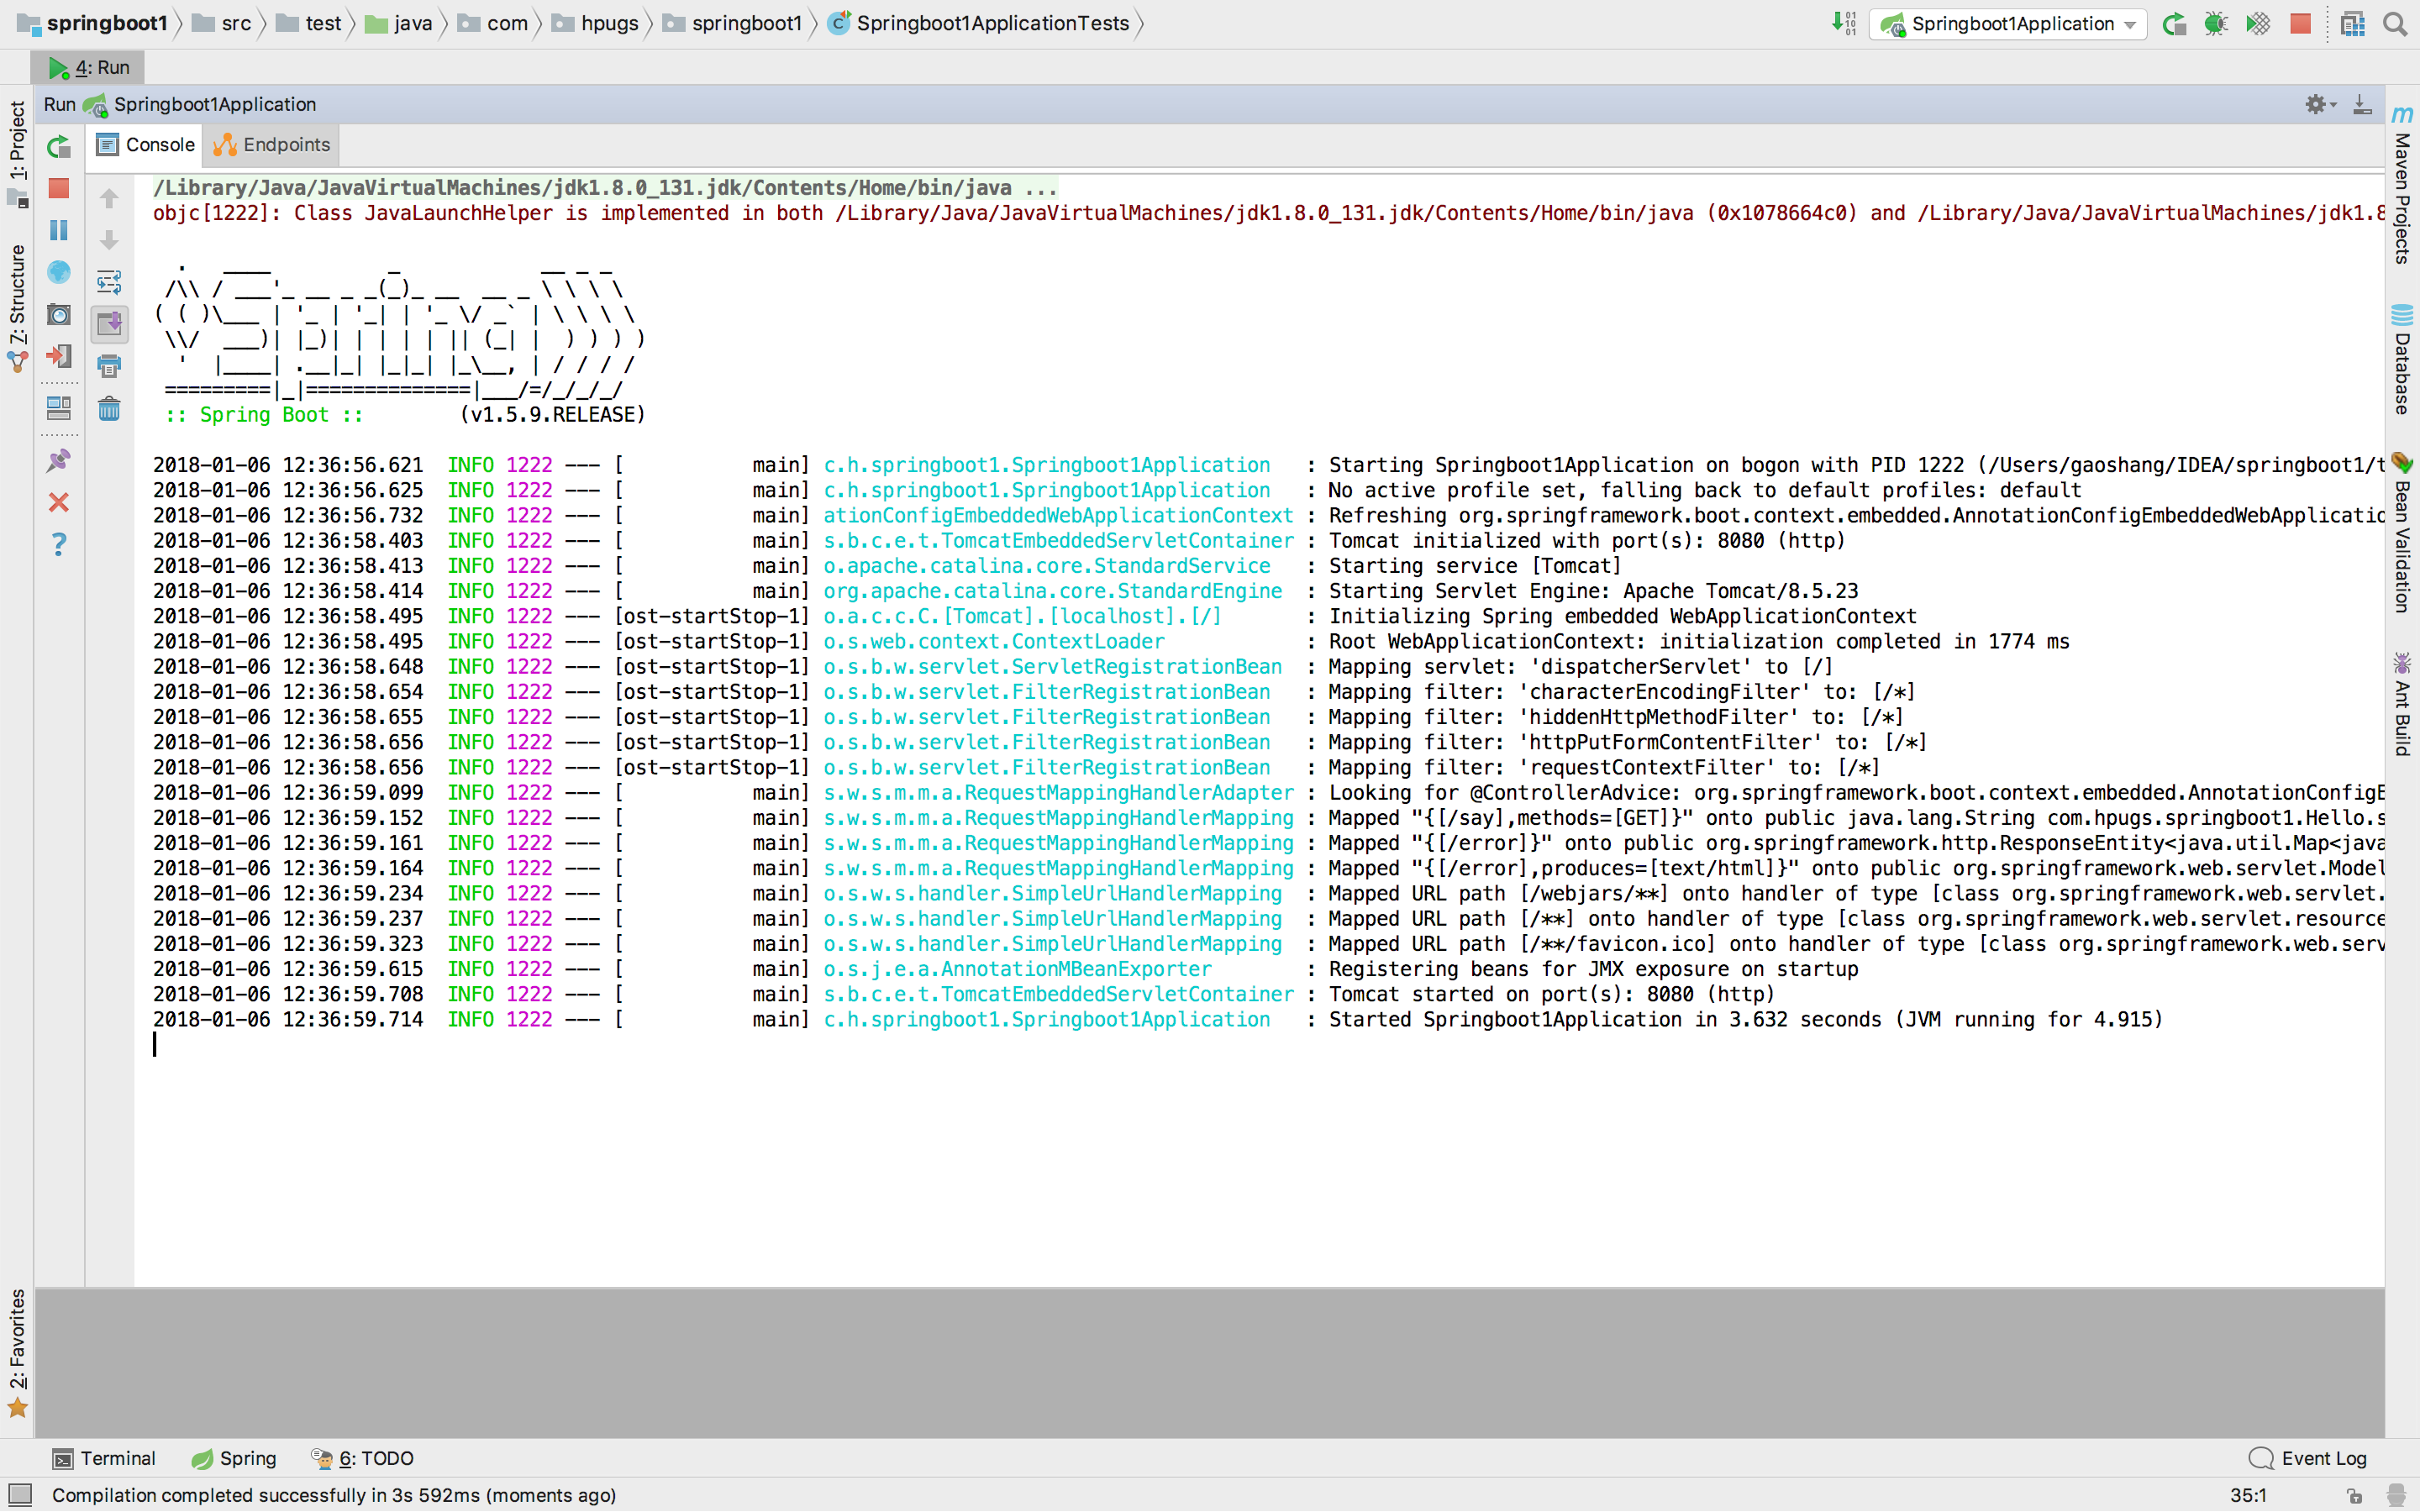This screenshot has width=2420, height=1512.
Task: Click the 35:1 cursor position indicator
Action: click(2248, 1495)
